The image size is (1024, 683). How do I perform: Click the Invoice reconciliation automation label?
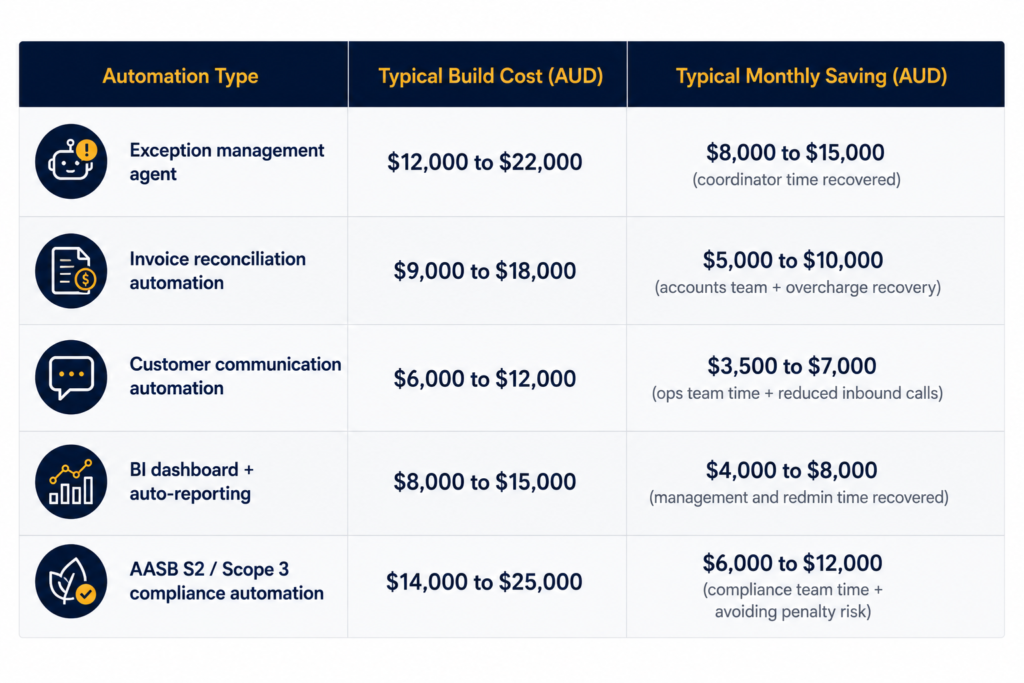coord(217,270)
